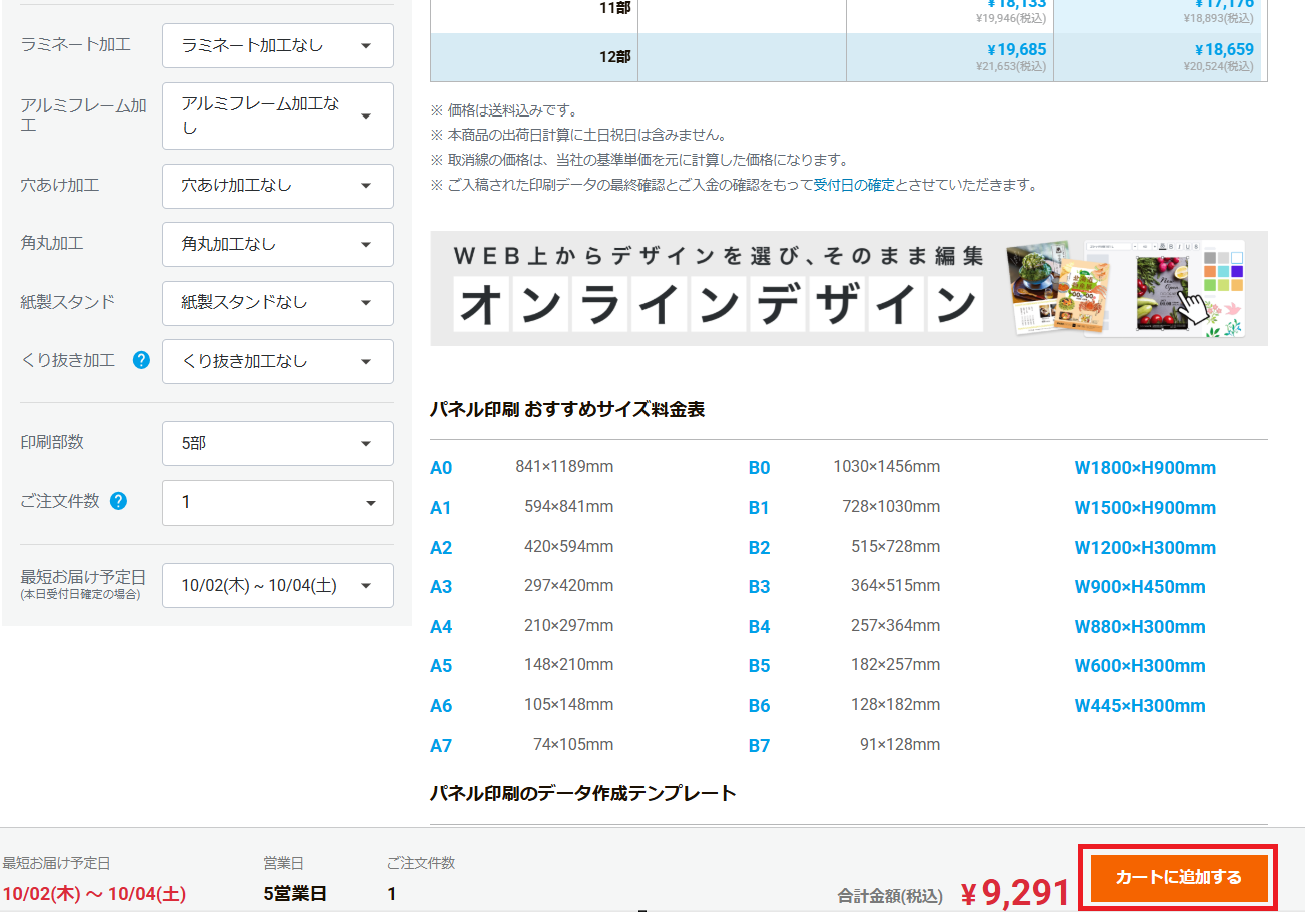Open the ご注文件数 quantity dropdown
The image size is (1305, 912).
pos(277,503)
